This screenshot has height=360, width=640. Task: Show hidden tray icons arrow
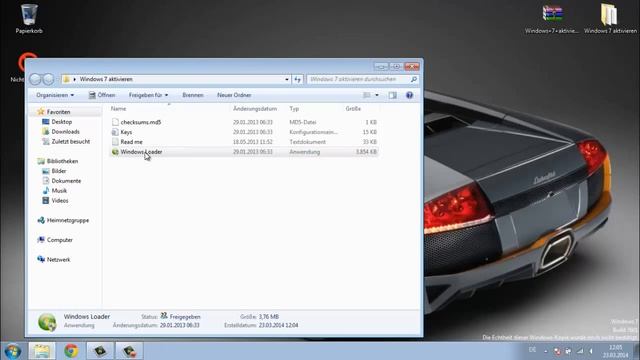(x=546, y=351)
